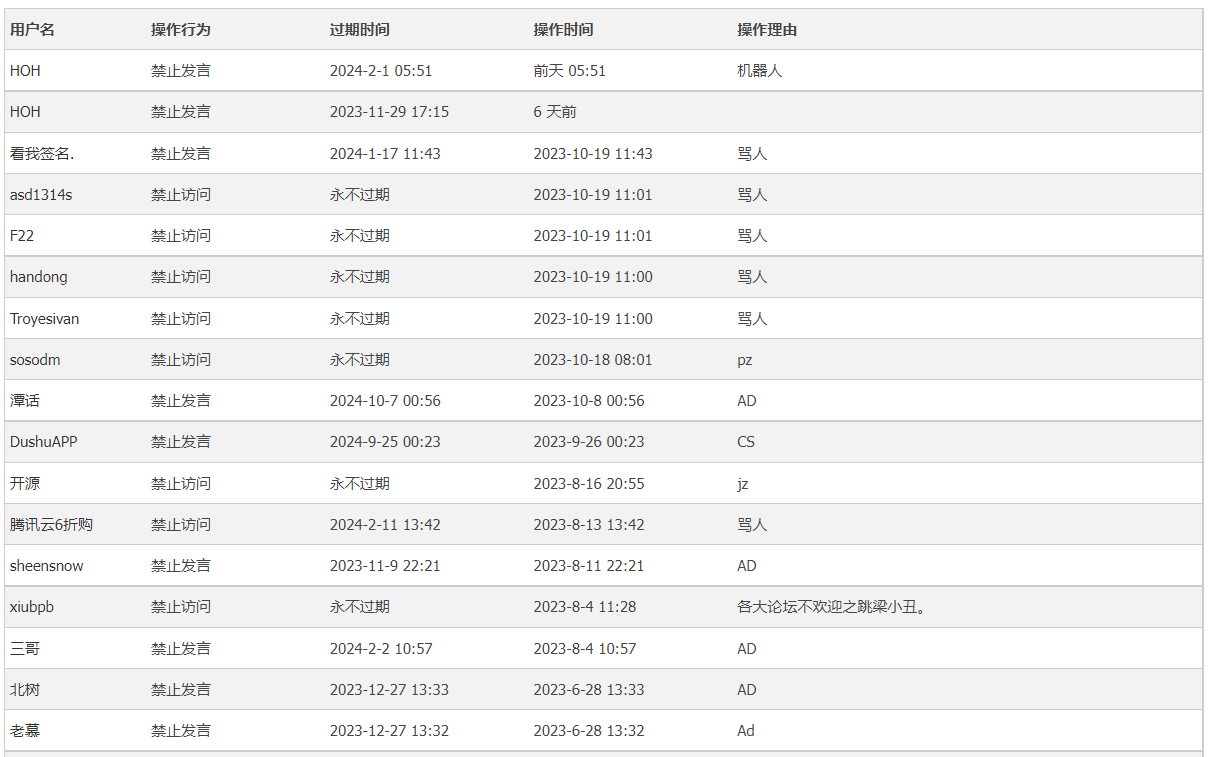
Task: Click the 用户名 column header
Action: [32, 30]
